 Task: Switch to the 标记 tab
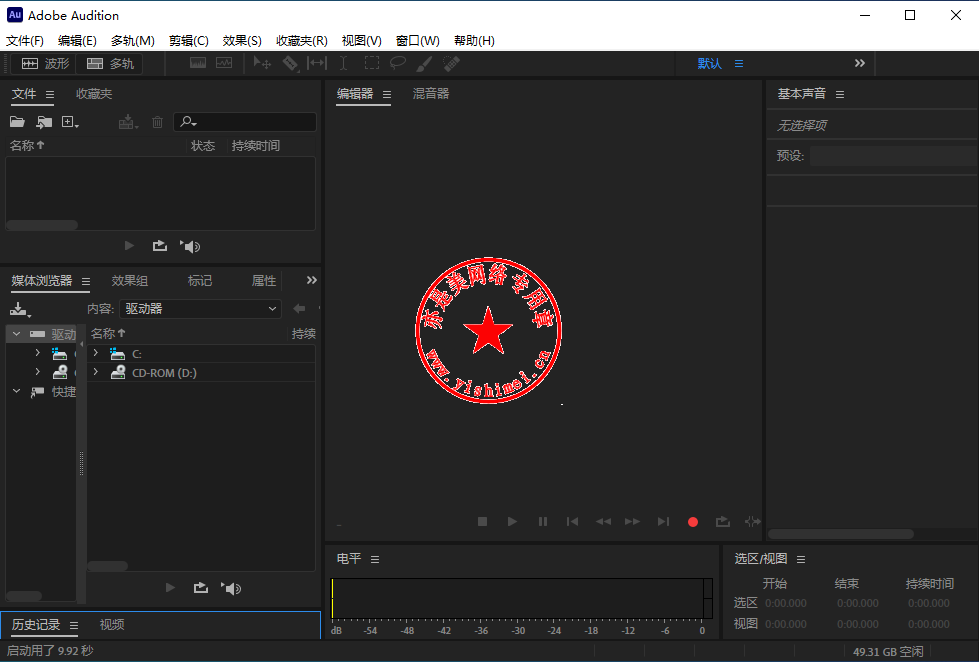[200, 280]
